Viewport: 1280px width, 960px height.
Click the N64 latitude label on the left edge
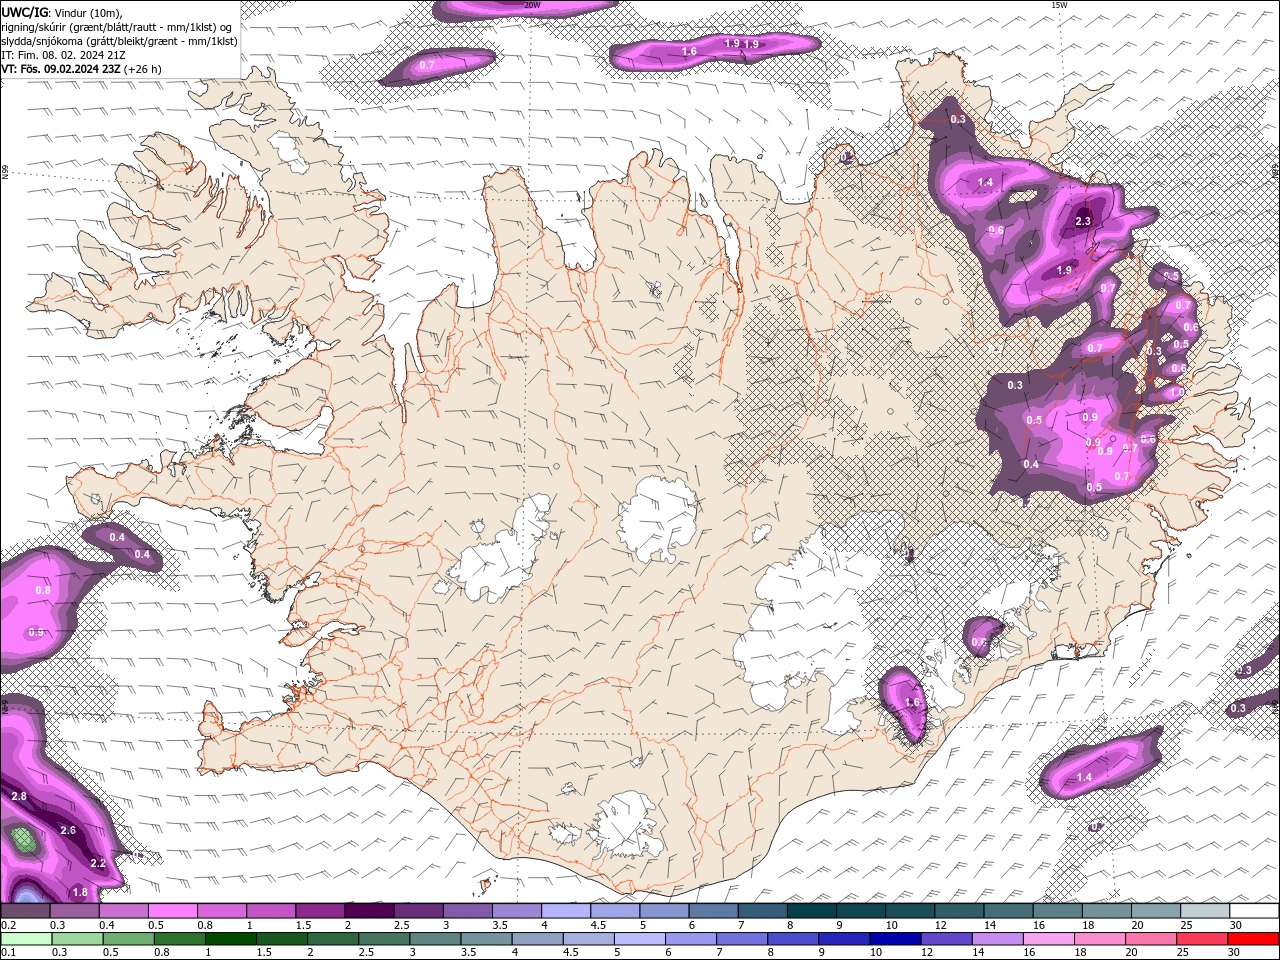(4, 706)
